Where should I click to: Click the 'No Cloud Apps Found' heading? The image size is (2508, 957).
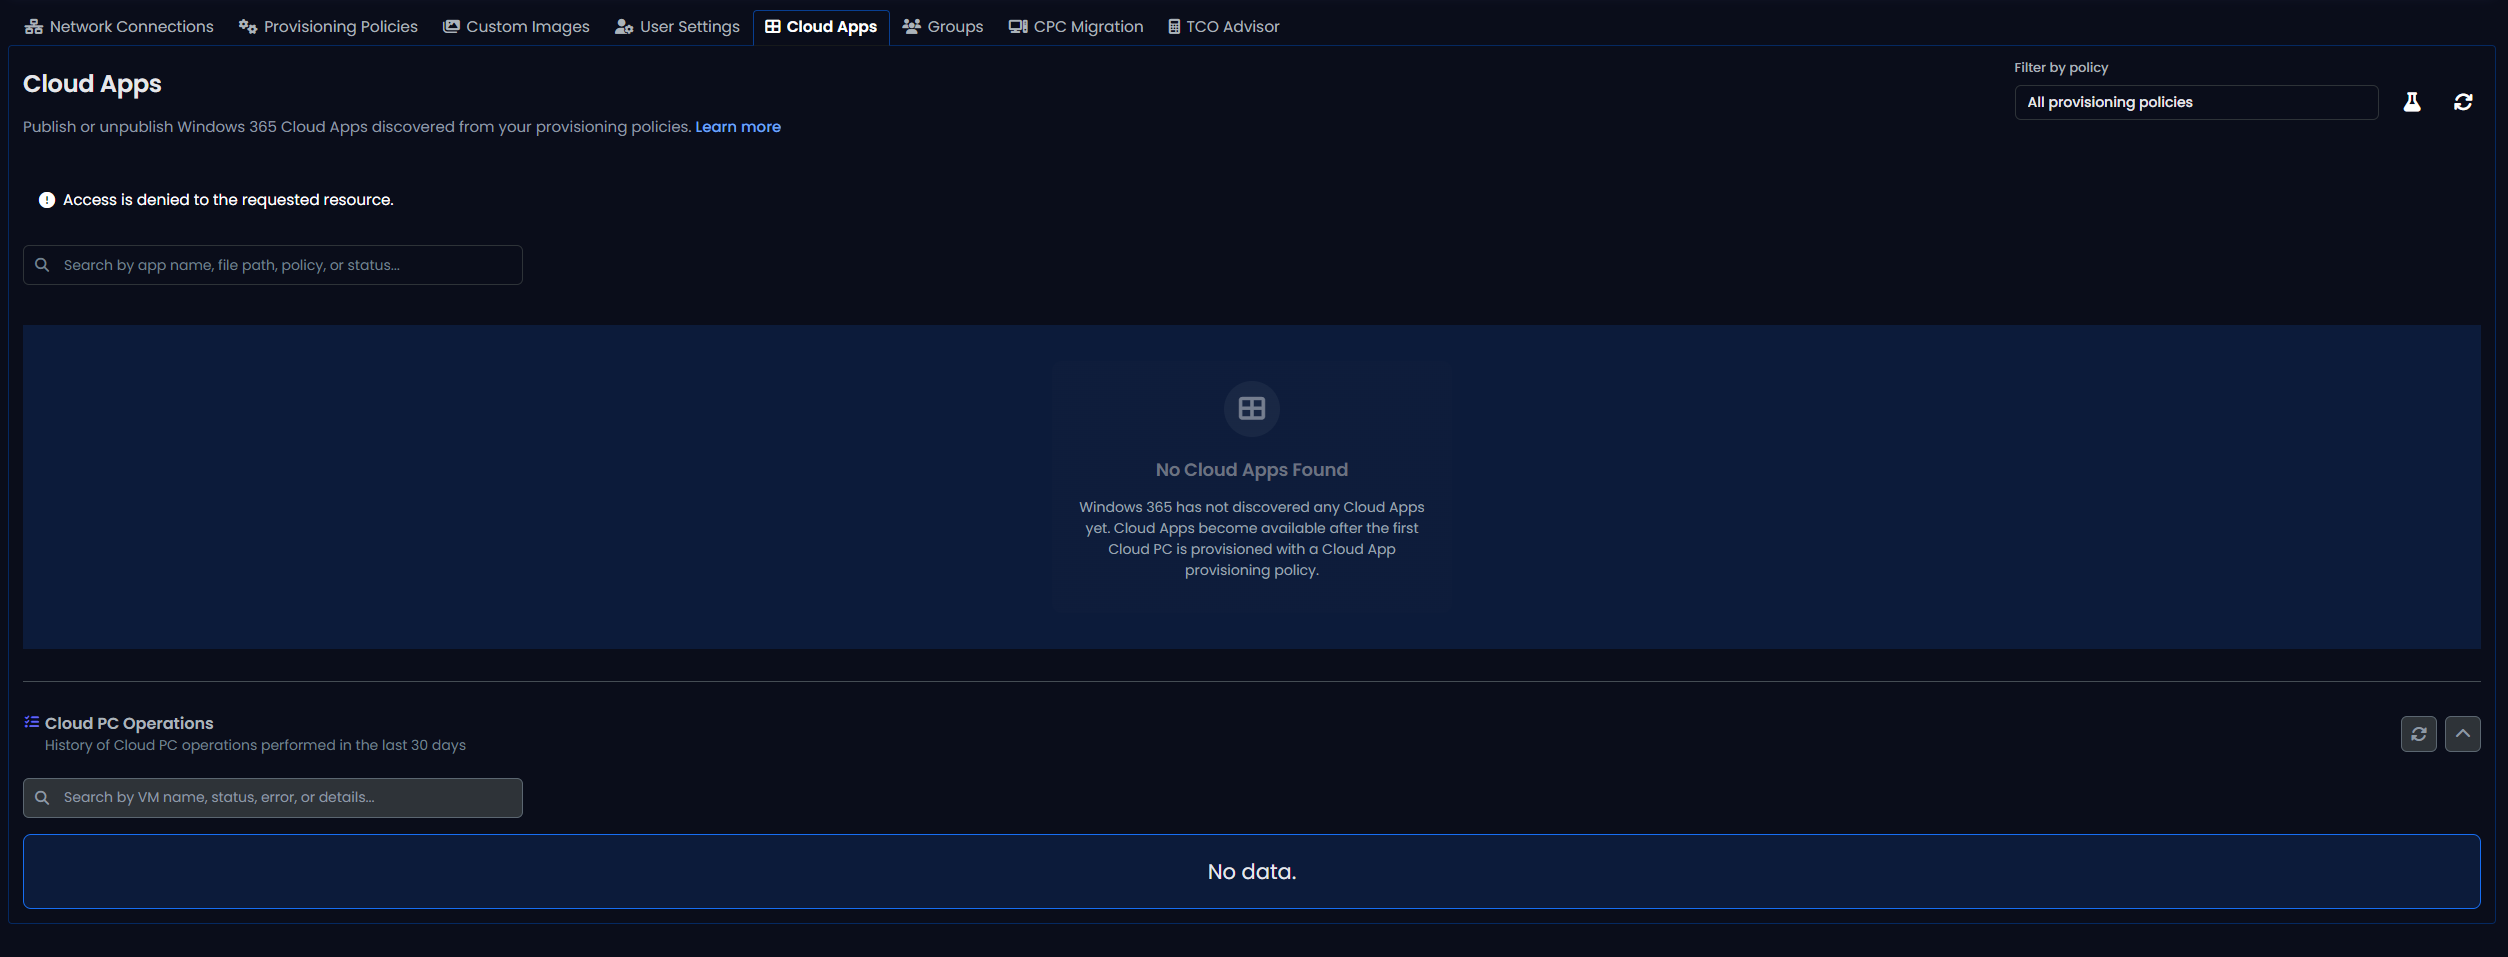click(x=1252, y=470)
